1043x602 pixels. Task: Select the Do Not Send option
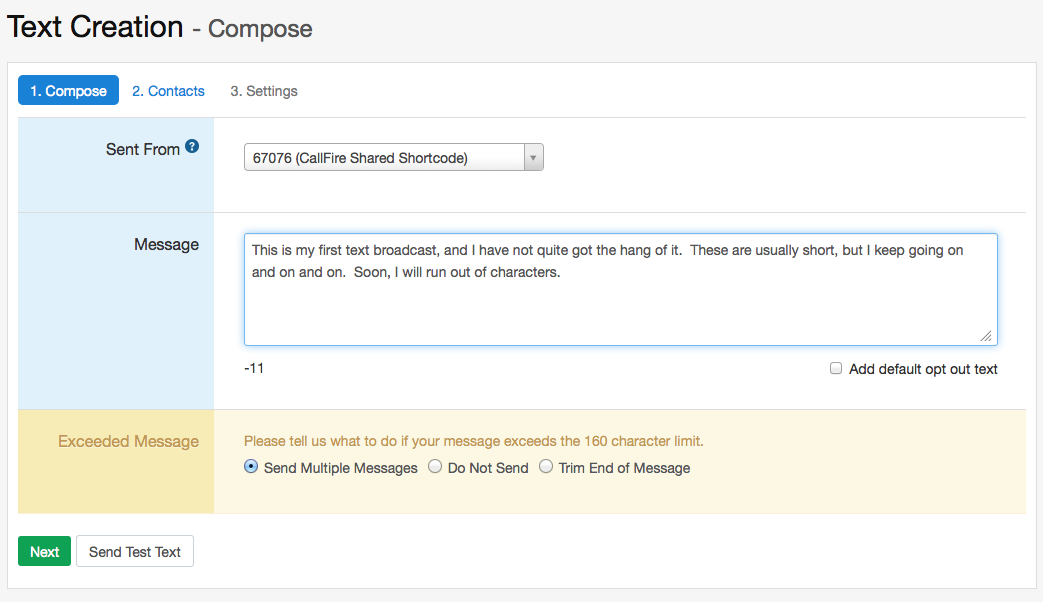point(435,466)
